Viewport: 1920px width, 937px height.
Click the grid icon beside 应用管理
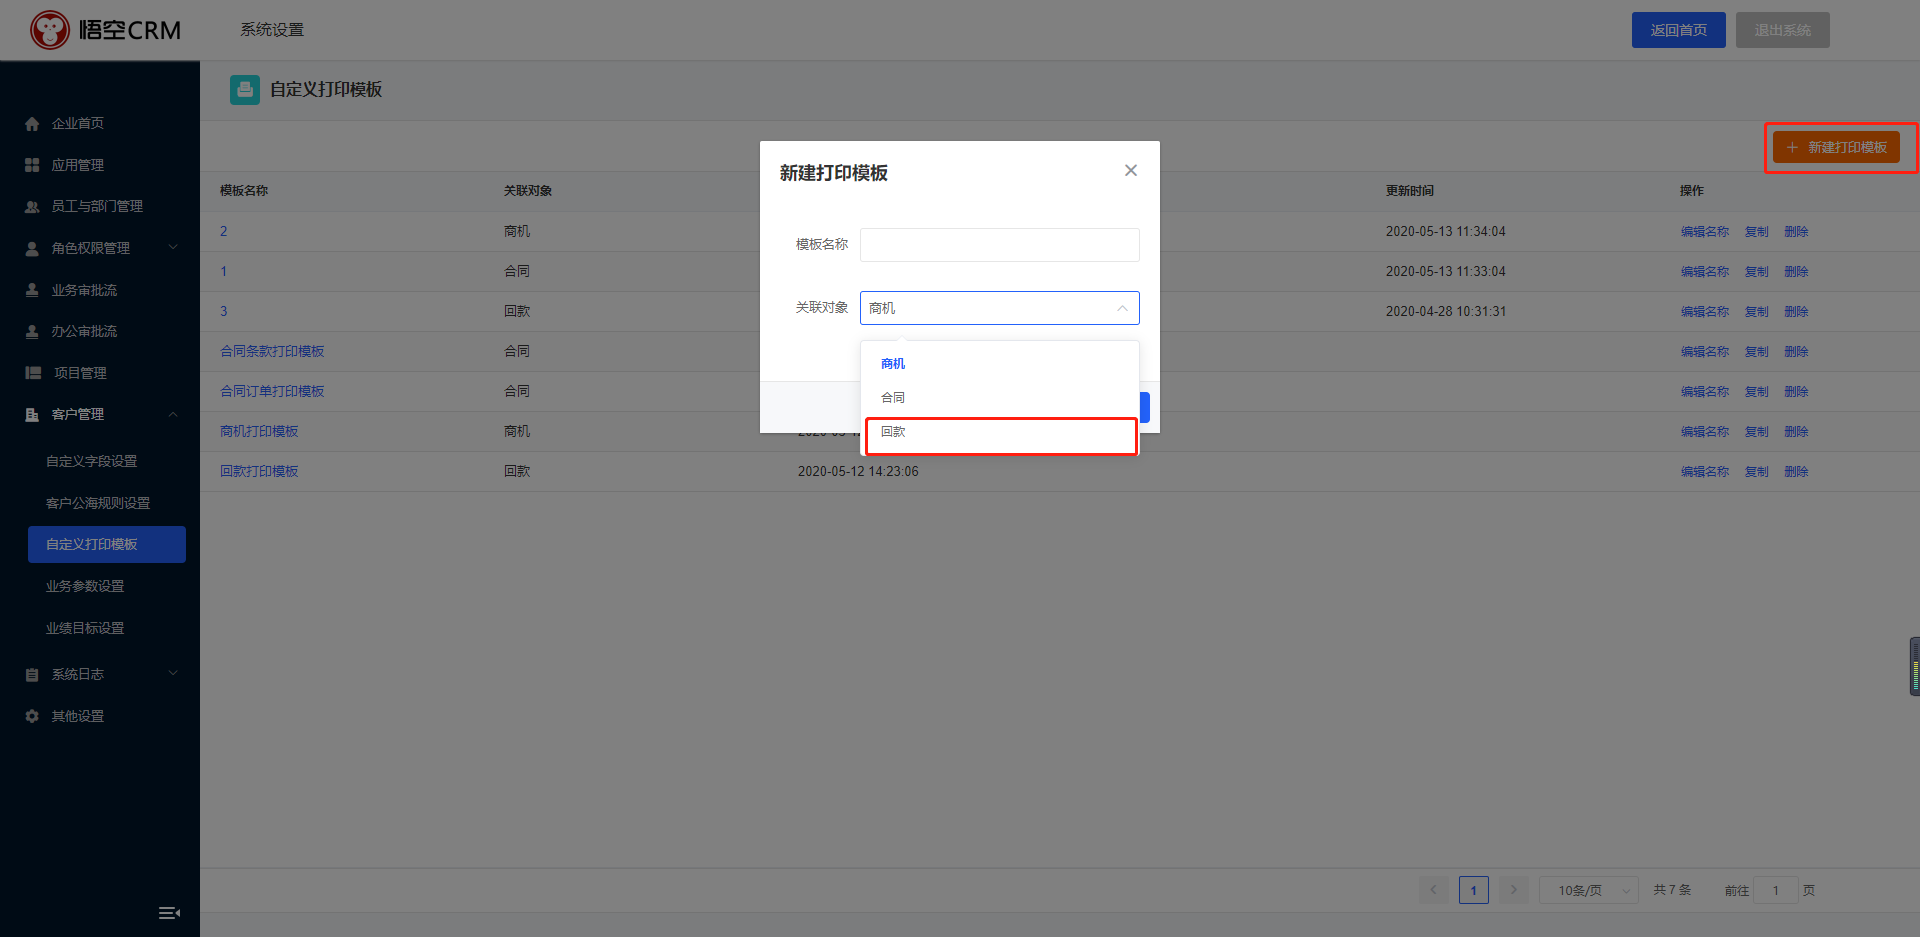32,165
